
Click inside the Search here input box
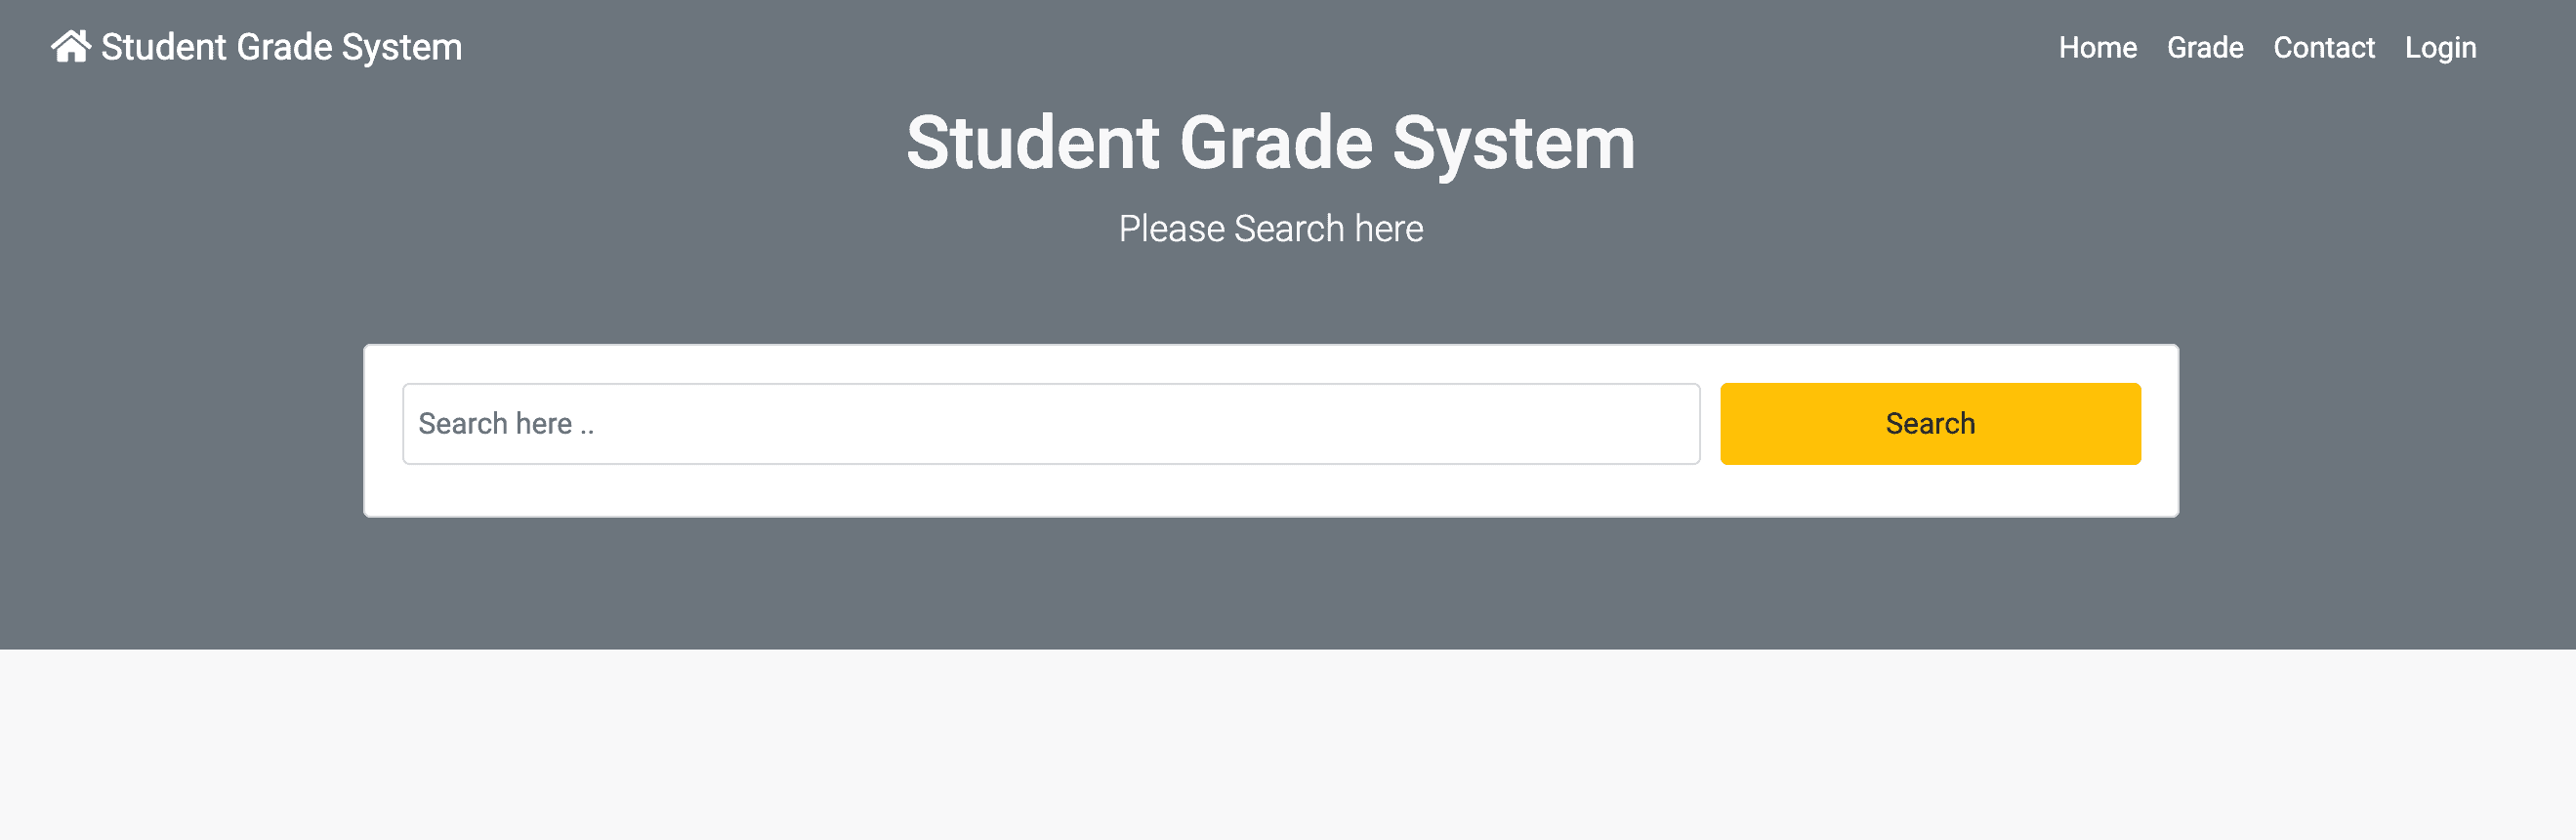tap(1050, 424)
